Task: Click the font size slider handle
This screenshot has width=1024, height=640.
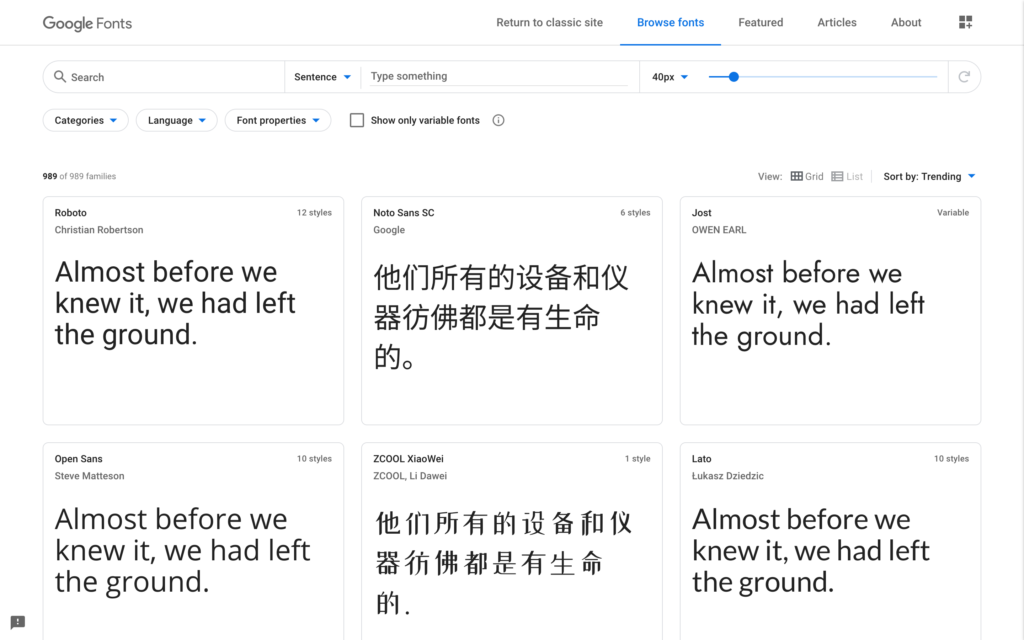Action: 733,77
